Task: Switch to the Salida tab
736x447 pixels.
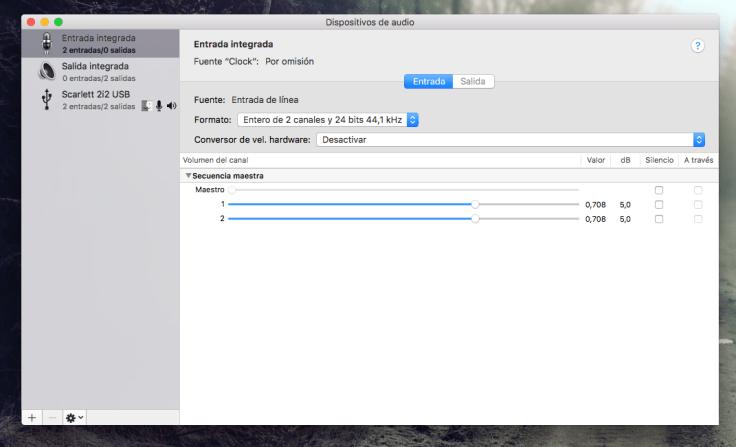Action: point(472,81)
